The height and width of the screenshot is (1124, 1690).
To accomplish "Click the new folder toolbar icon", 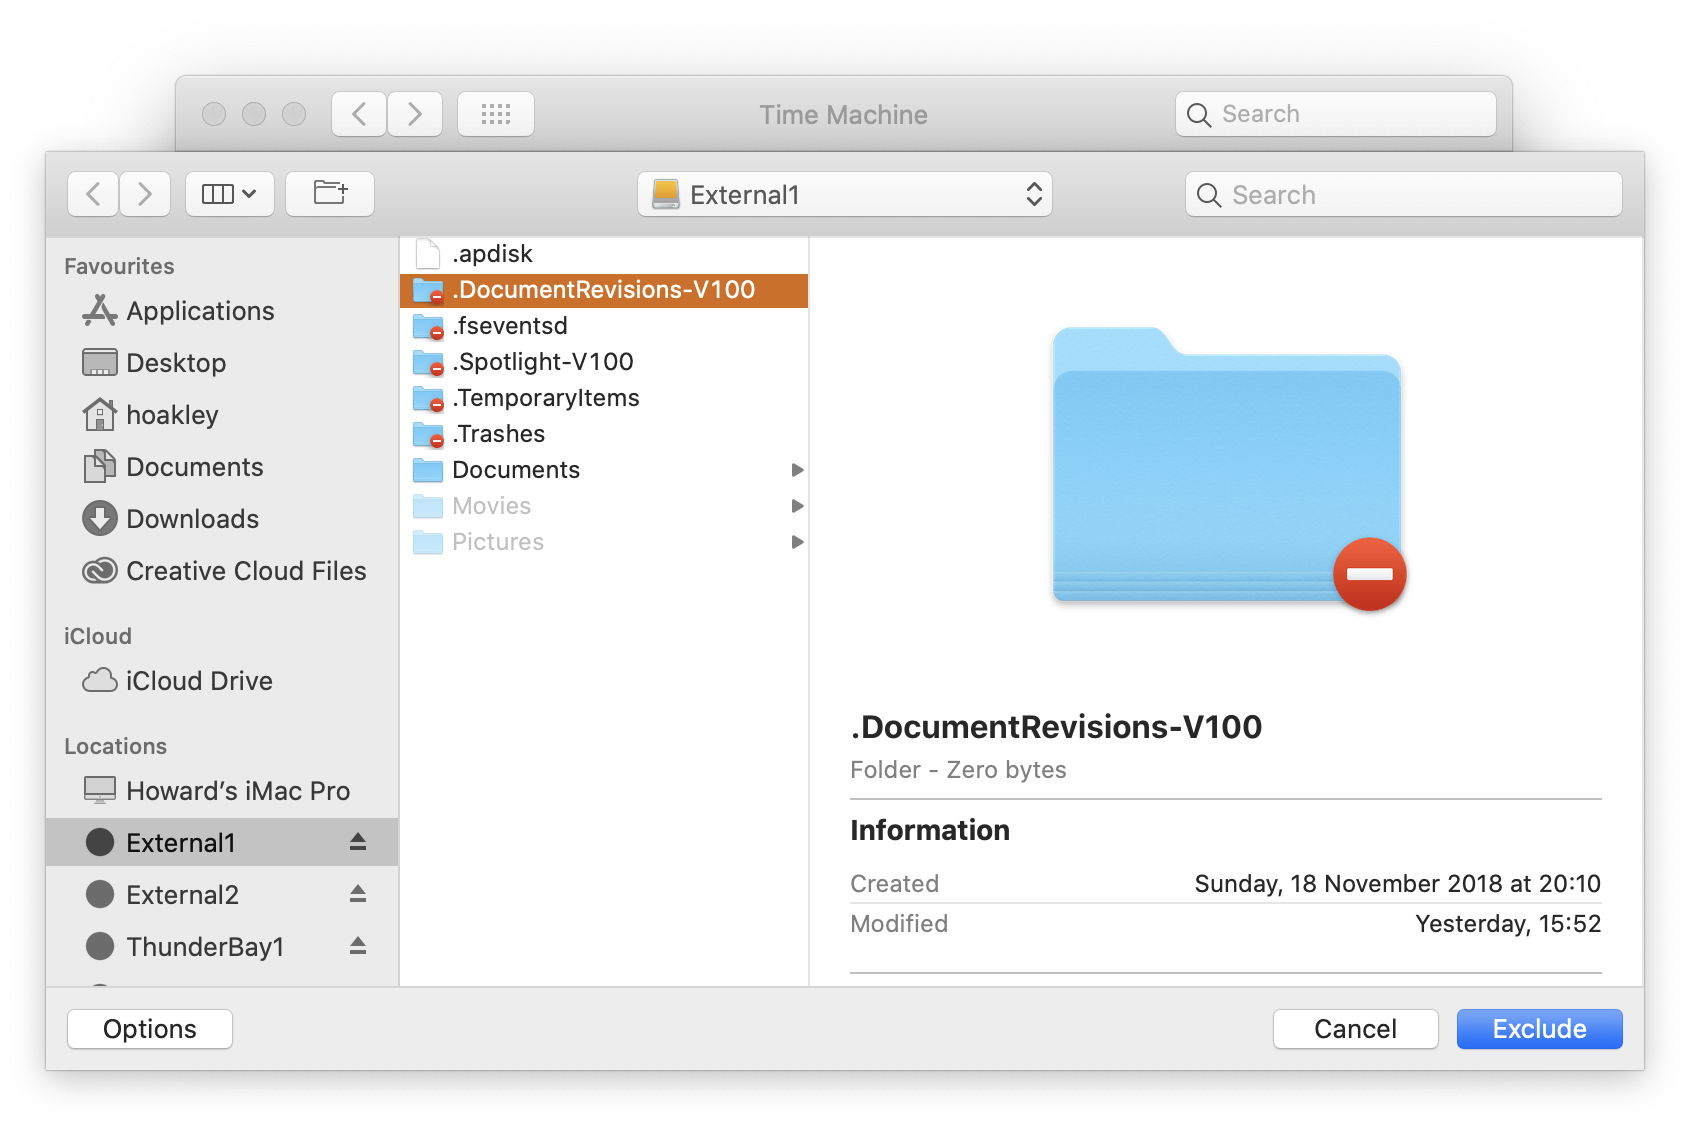I will (x=330, y=193).
